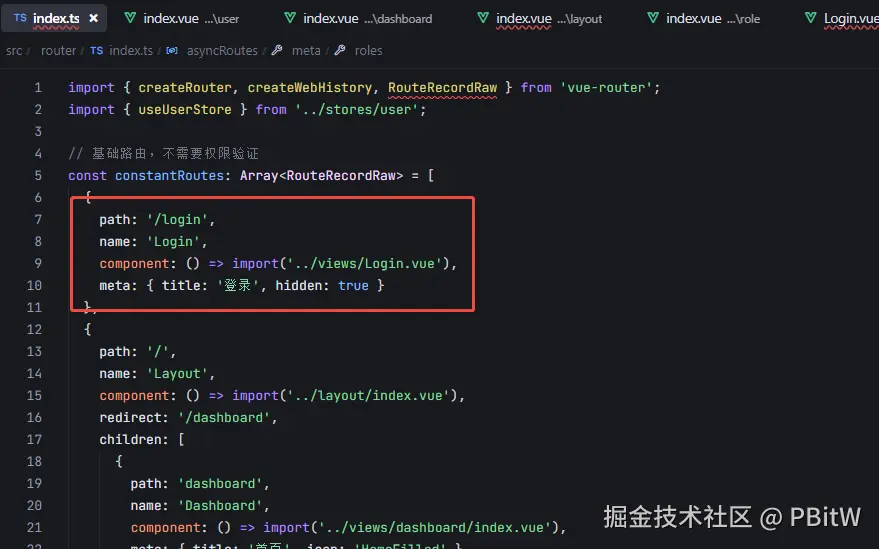Click Vue icon on dashboard index.vue tab
The width and height of the screenshot is (879, 549).
point(290,18)
